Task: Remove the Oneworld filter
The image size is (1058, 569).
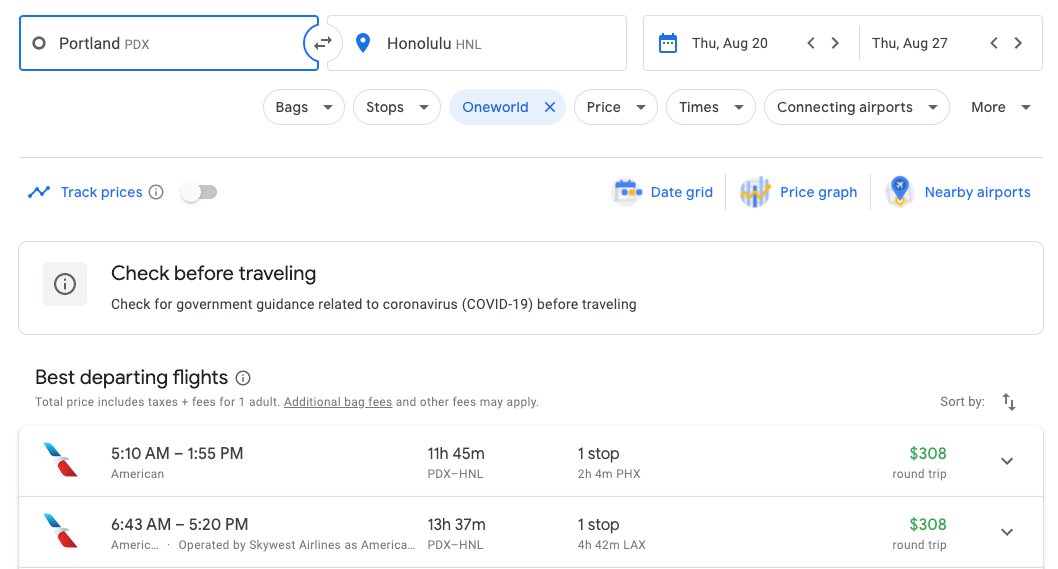Action: (x=550, y=107)
